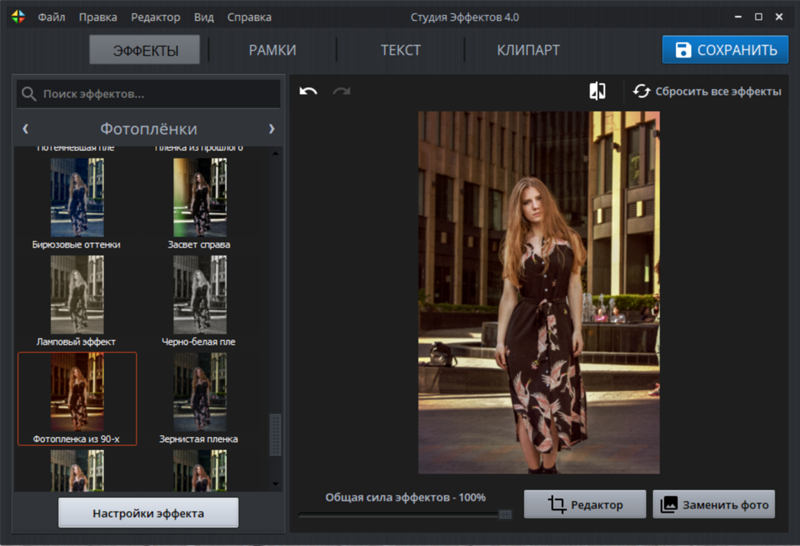This screenshot has height=546, width=800.
Task: Go to previous effect category arrow
Action: click(x=26, y=129)
